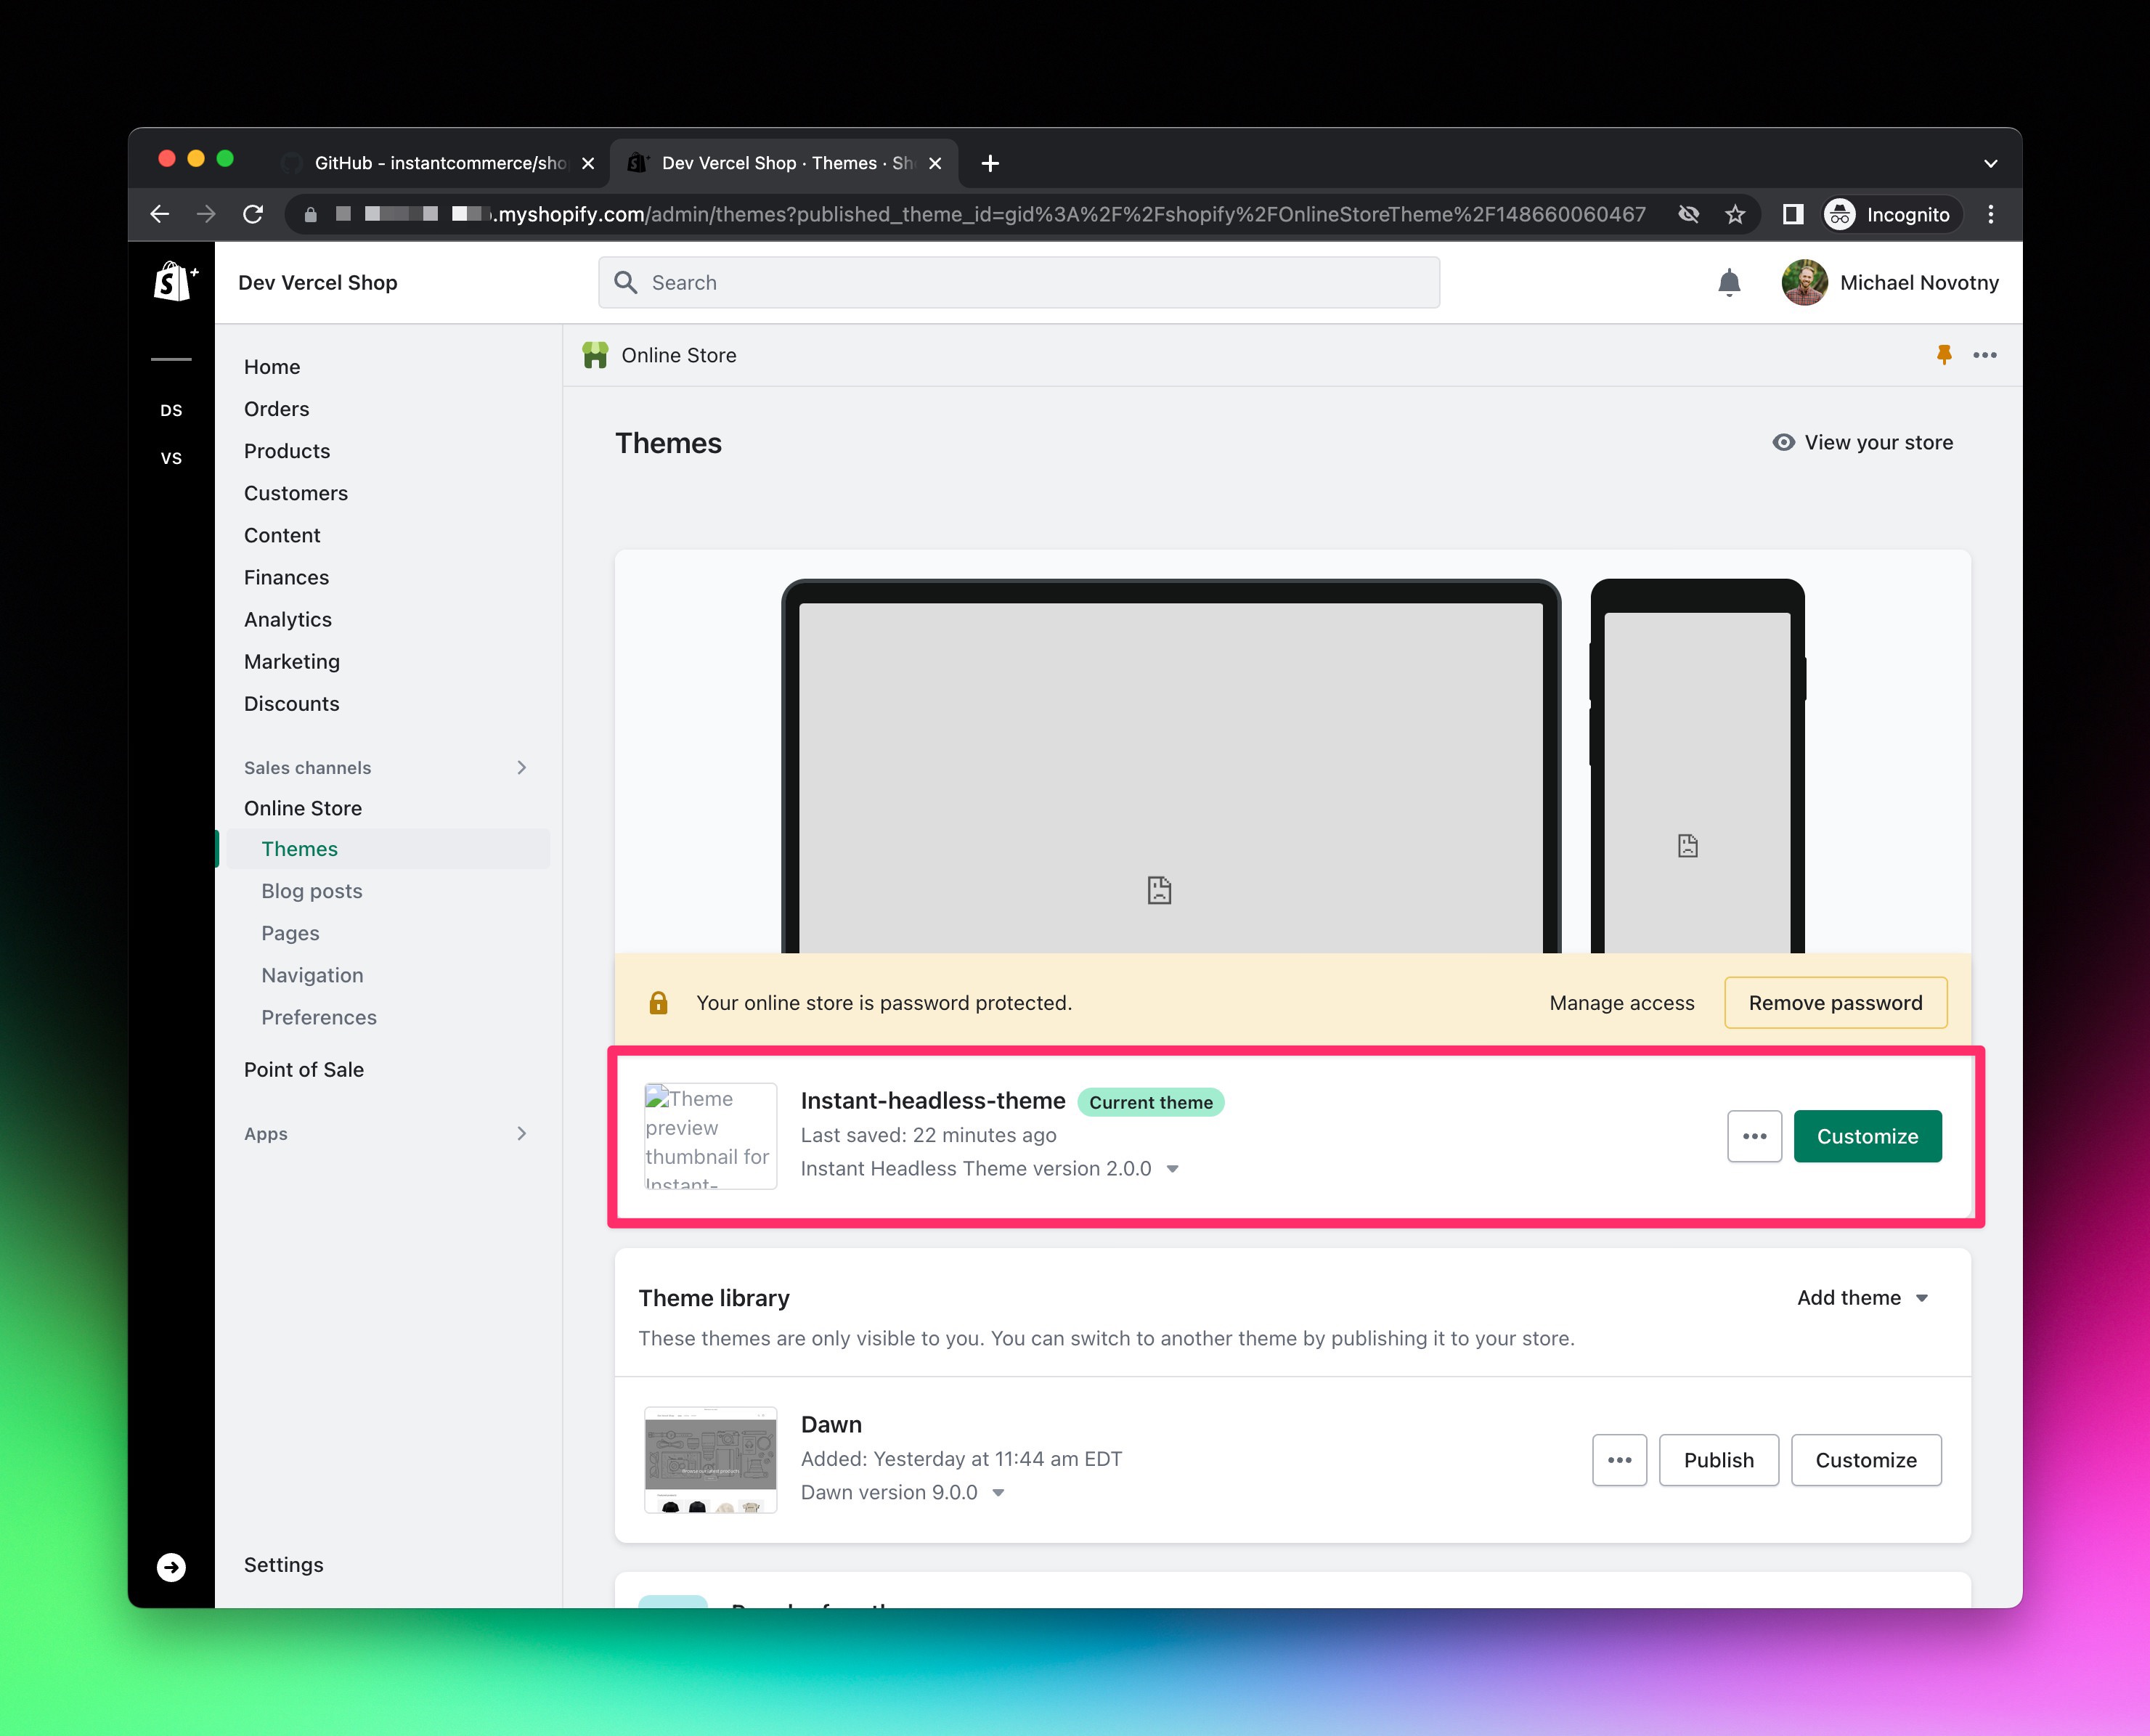Open the Add theme dropdown

coord(1863,1298)
